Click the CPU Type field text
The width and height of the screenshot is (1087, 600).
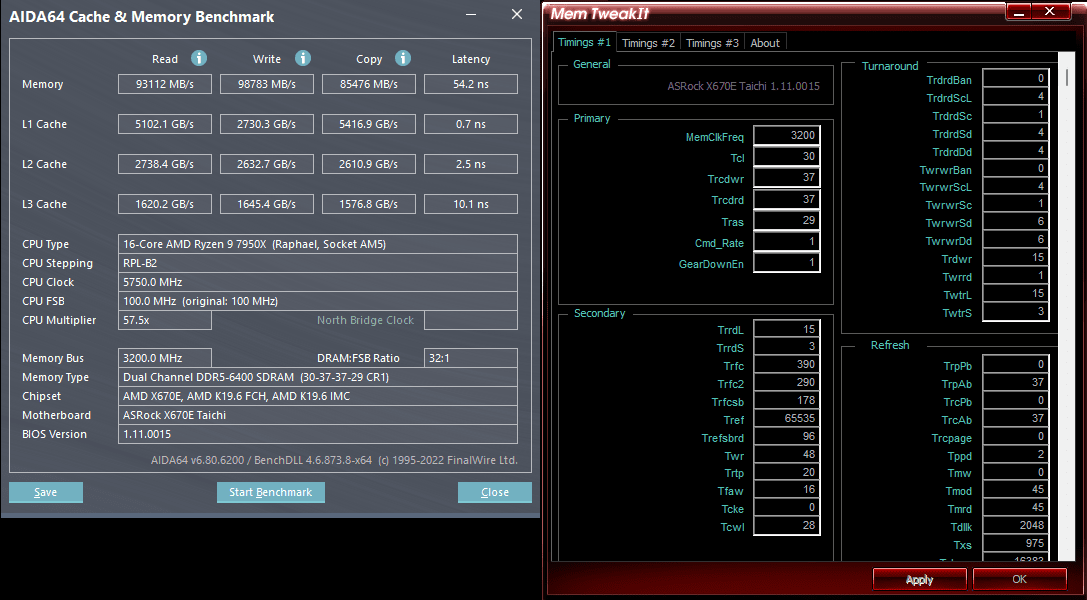tap(254, 244)
